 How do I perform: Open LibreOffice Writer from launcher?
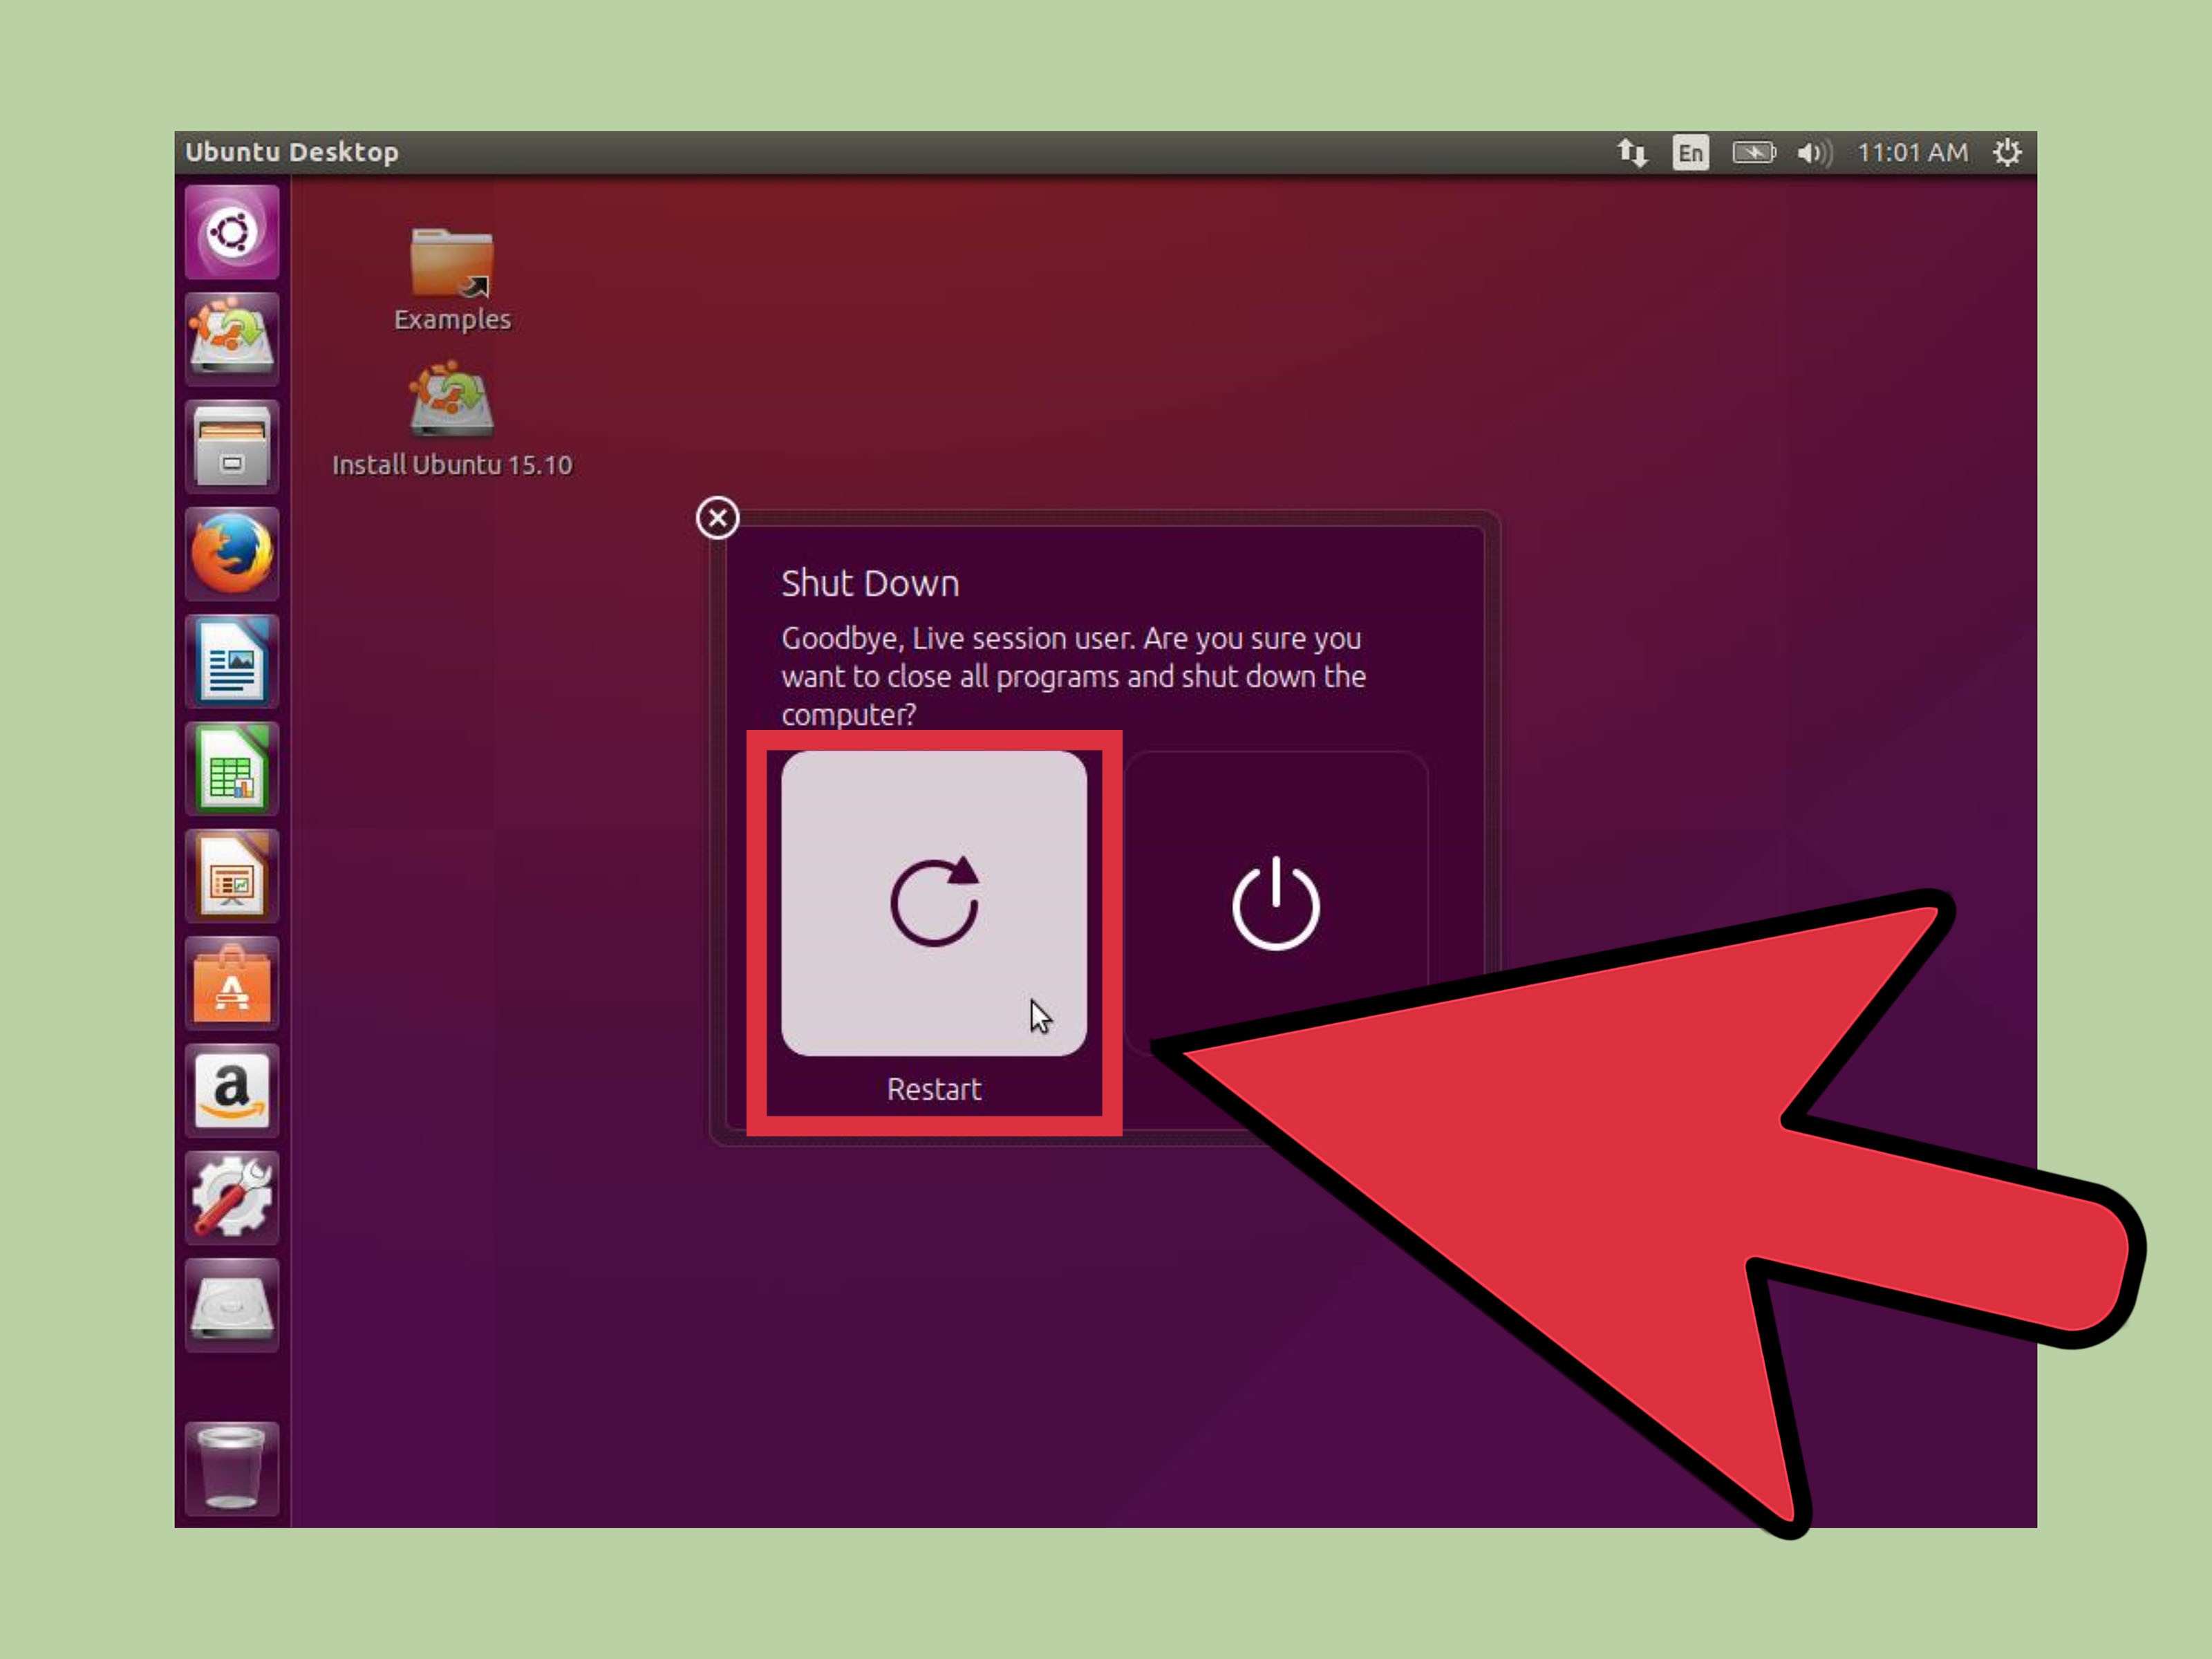(x=232, y=662)
